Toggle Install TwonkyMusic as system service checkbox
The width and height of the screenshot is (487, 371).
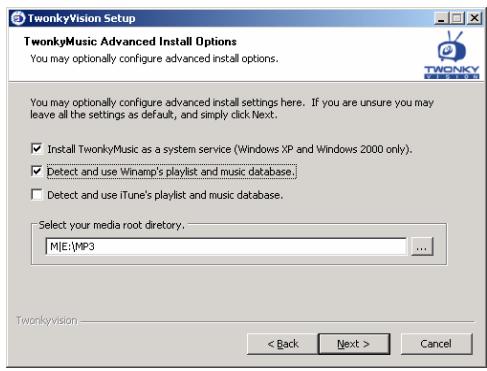[x=37, y=148]
